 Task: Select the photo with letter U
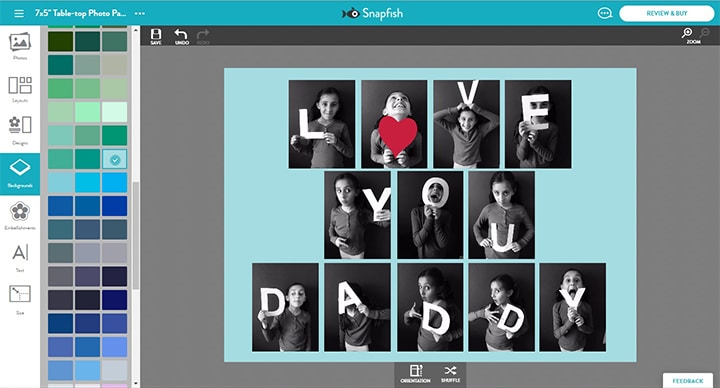click(x=501, y=215)
